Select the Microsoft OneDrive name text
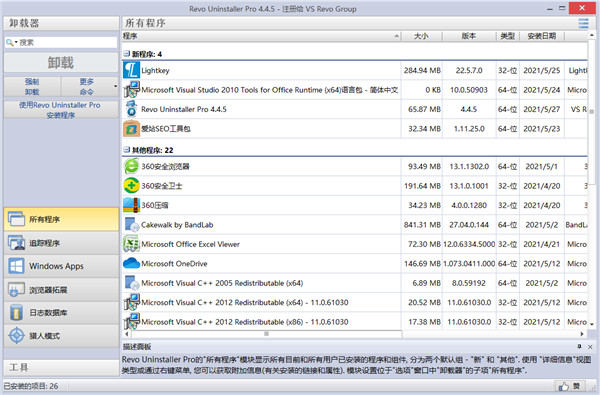600x395 pixels. [174, 264]
